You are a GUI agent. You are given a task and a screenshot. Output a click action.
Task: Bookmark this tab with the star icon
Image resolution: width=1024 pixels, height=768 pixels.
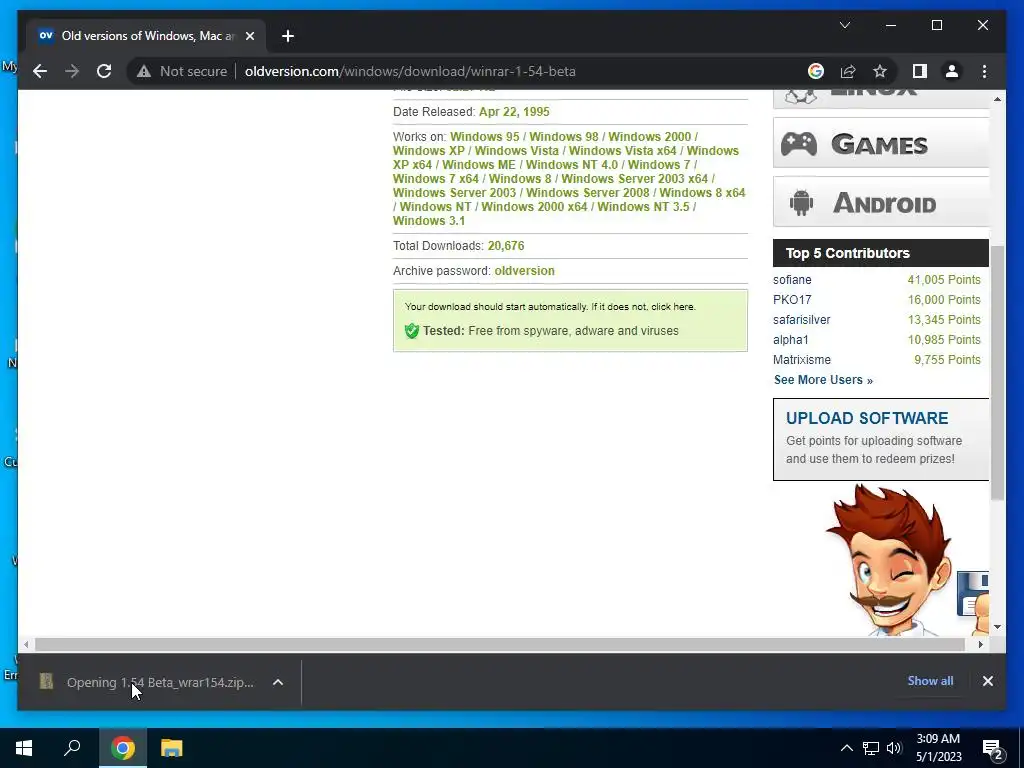pos(880,71)
